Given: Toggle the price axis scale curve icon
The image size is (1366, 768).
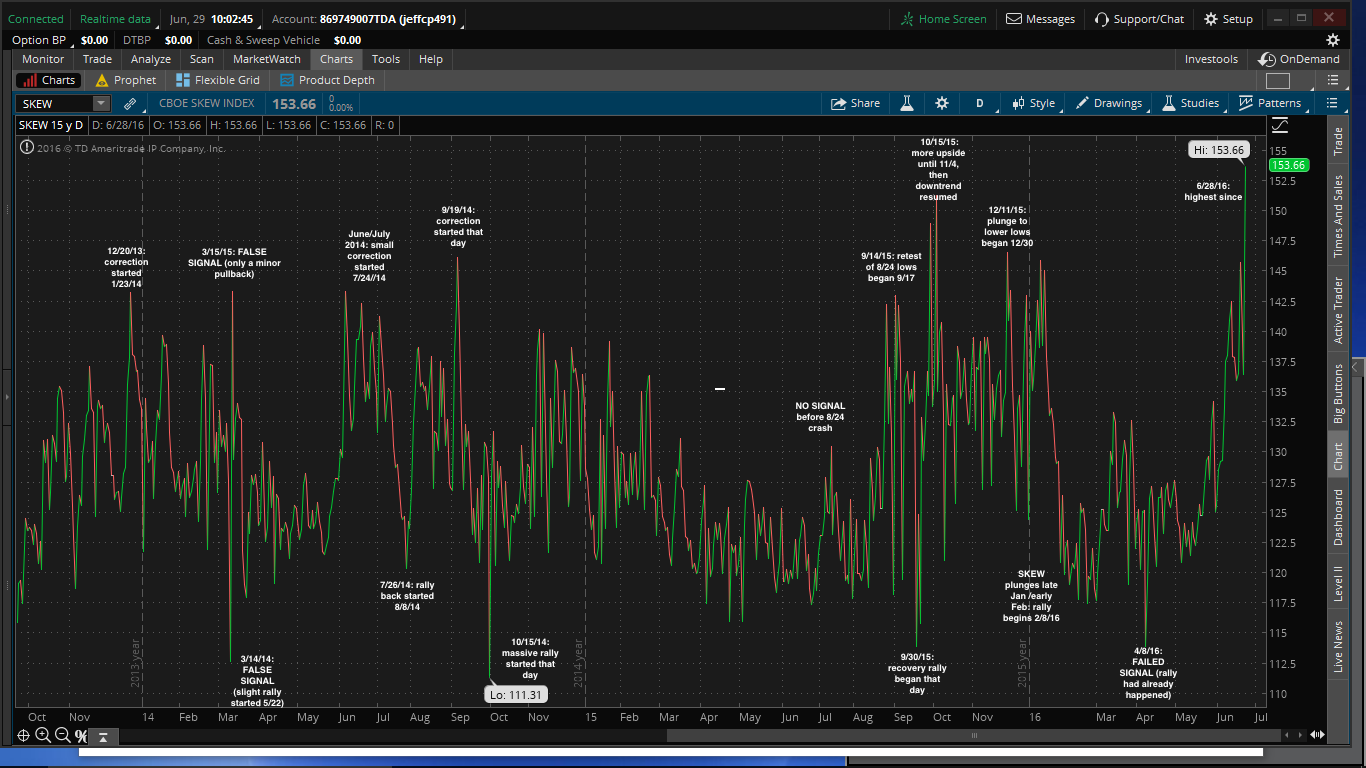Looking at the screenshot, I should (1279, 125).
